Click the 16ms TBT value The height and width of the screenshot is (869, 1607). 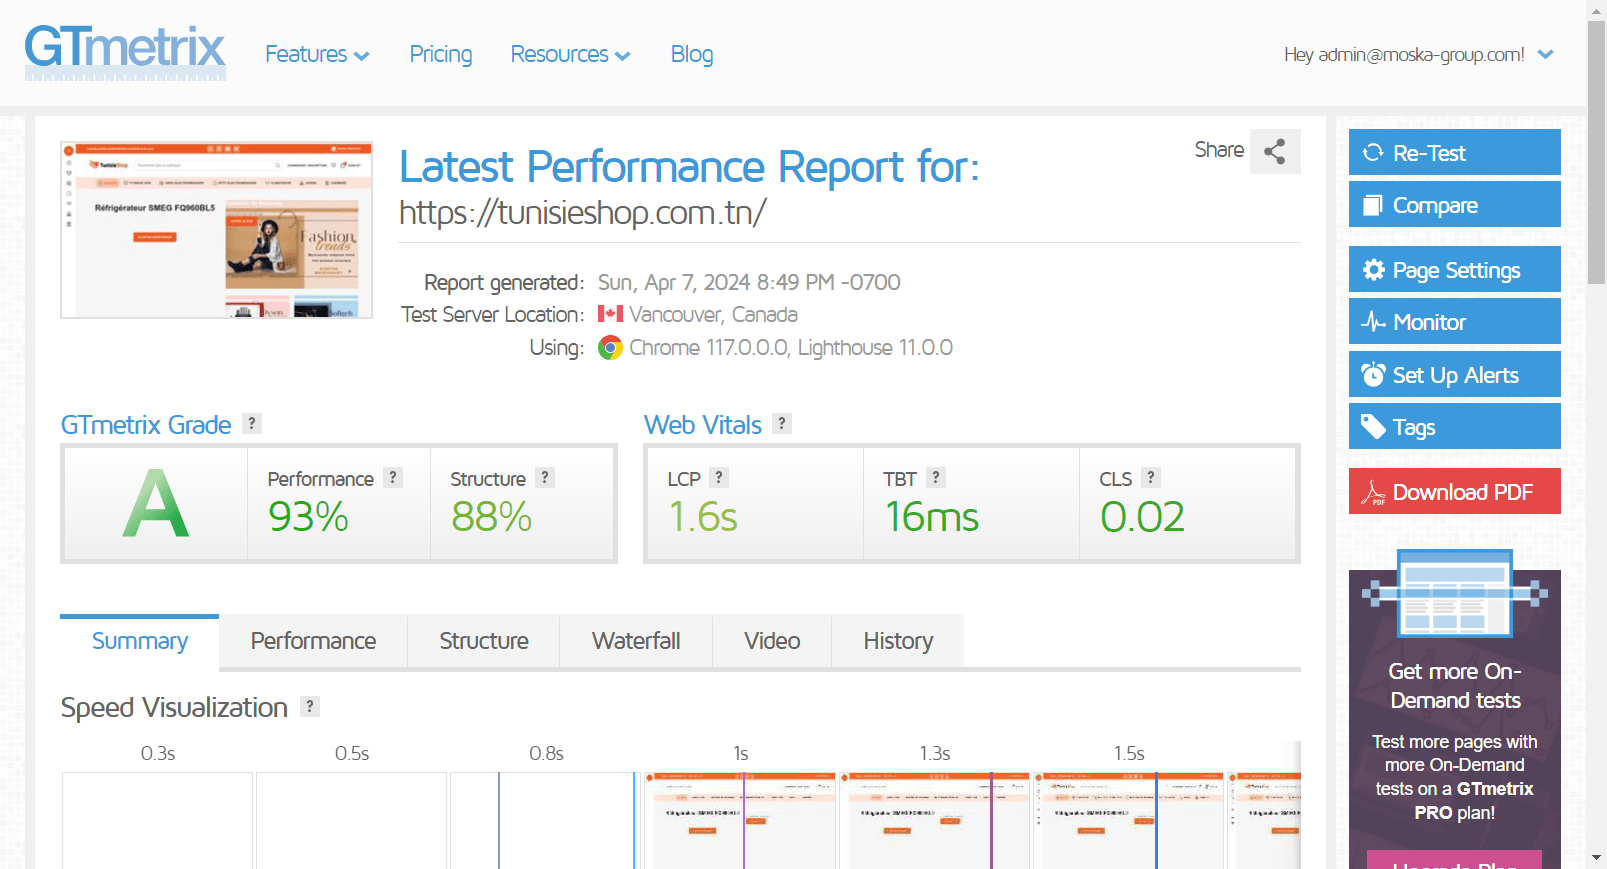pyautogui.click(x=932, y=517)
